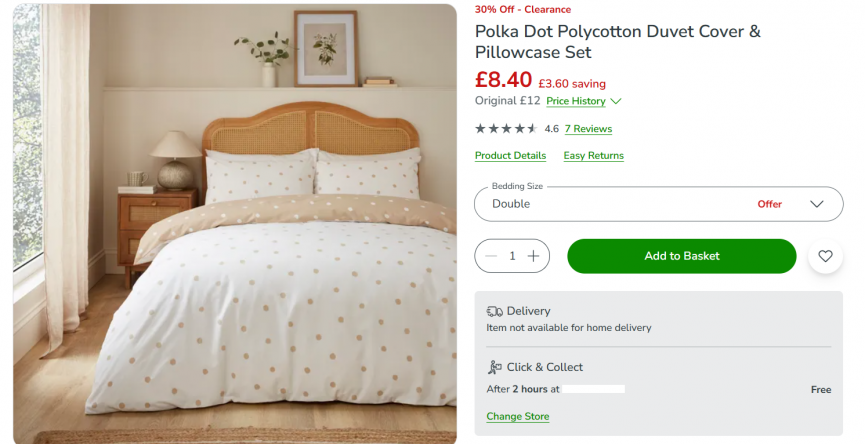Click the star rating icons

[x=506, y=129]
